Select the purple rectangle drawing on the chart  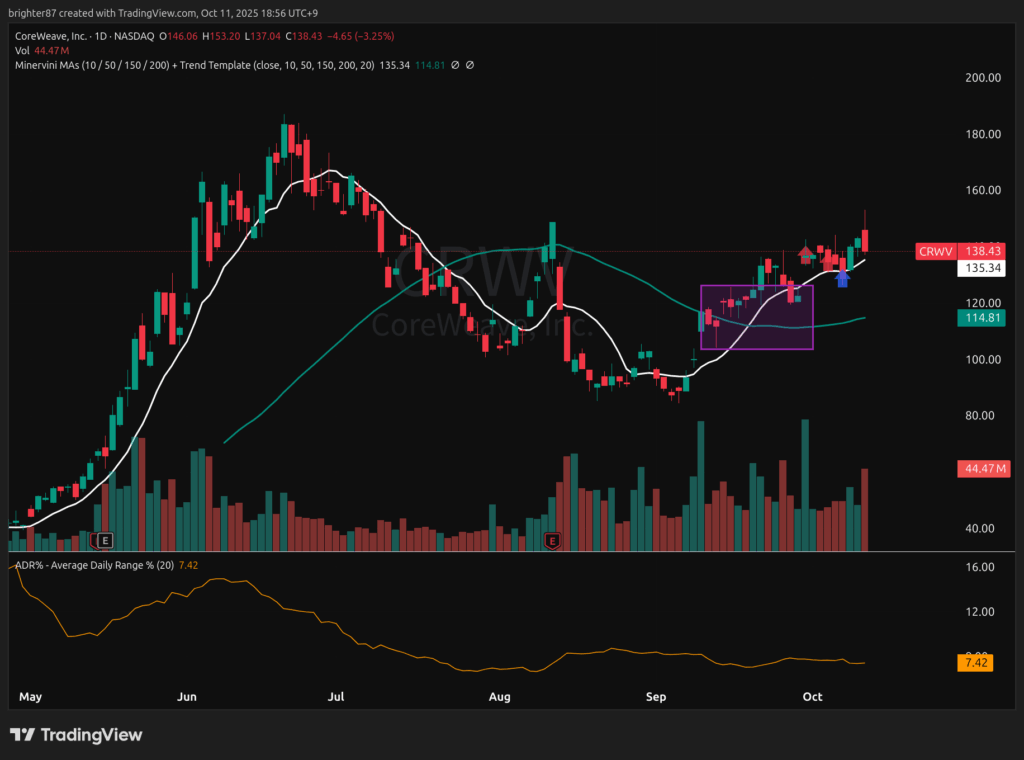click(757, 317)
